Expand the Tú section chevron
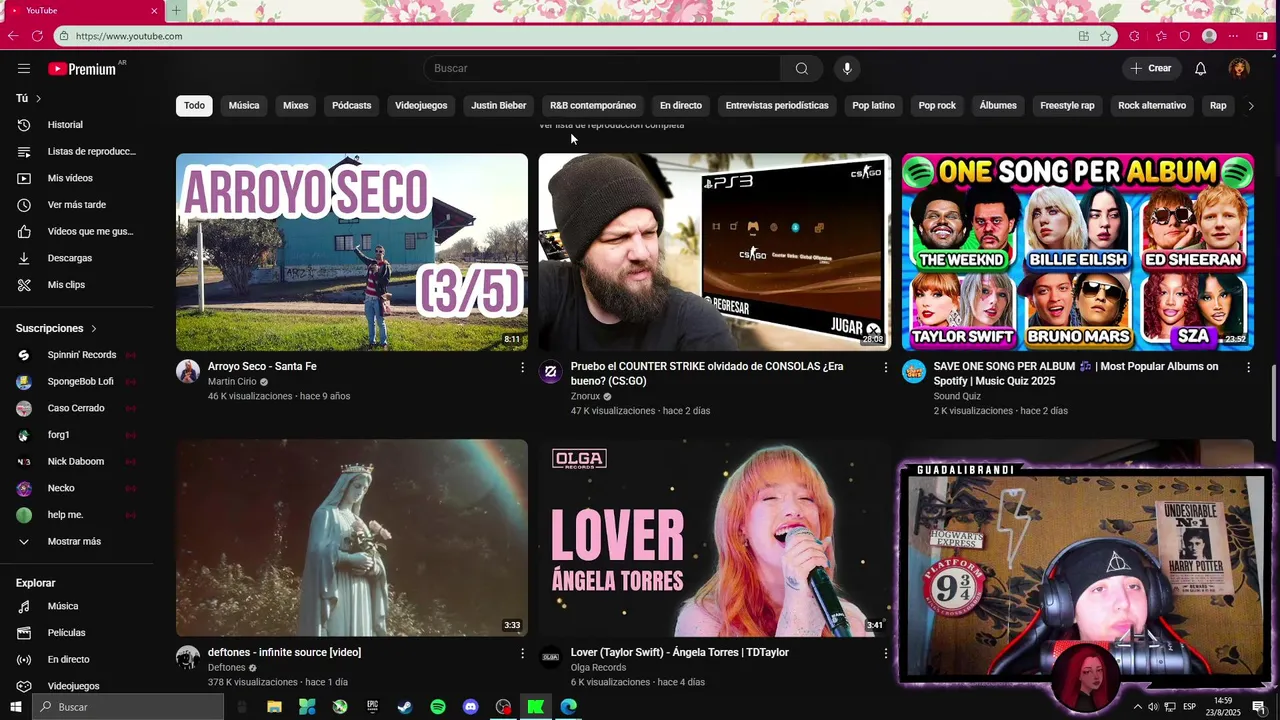 pos(38,98)
